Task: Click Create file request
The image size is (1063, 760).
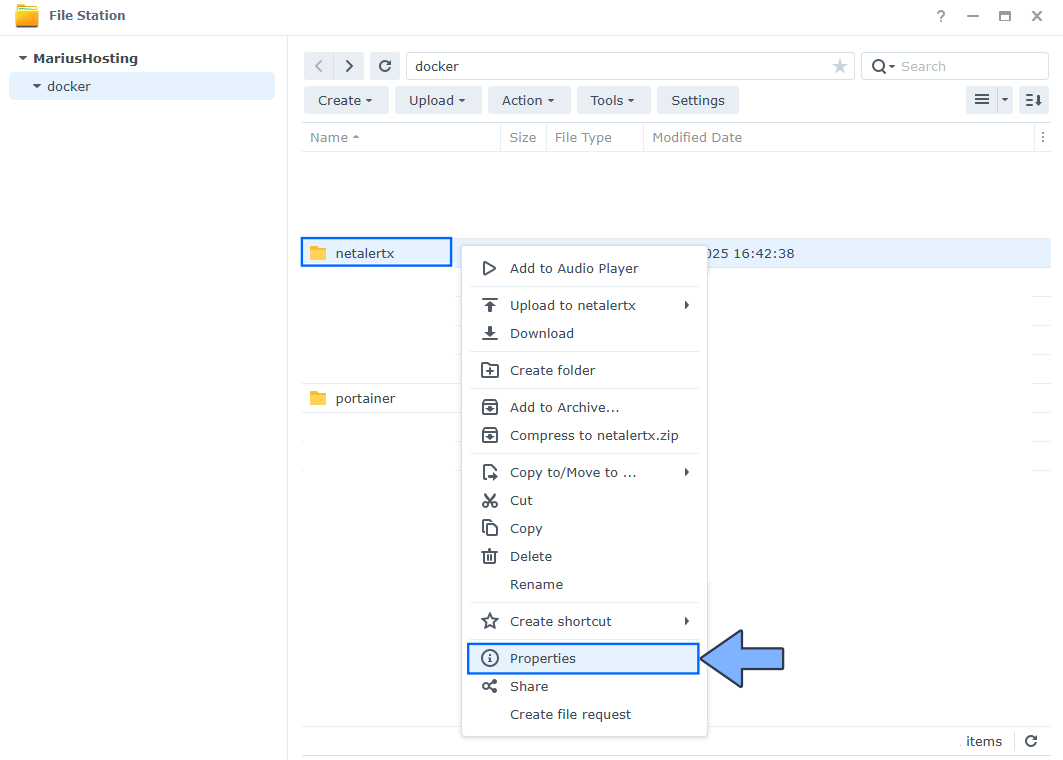Action: coord(571,714)
